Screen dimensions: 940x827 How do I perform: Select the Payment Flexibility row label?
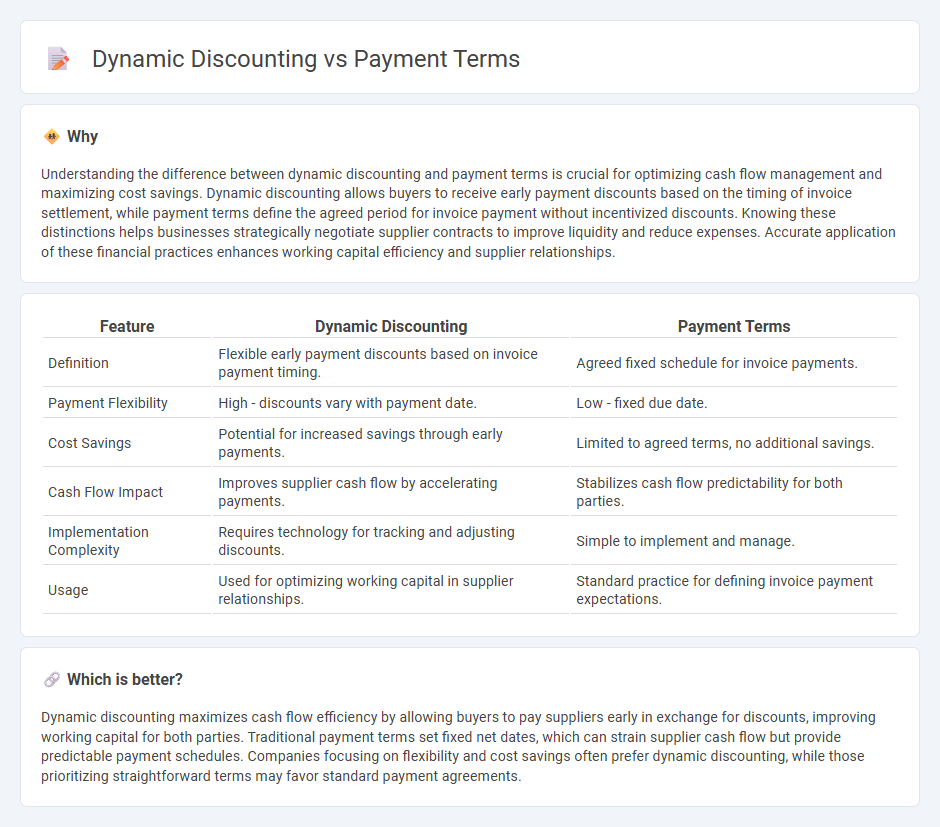(x=108, y=403)
